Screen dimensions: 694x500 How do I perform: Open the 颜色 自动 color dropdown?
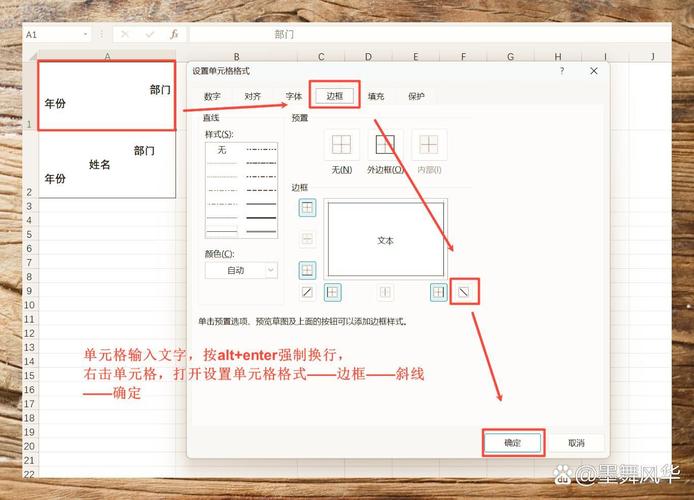(x=241, y=270)
